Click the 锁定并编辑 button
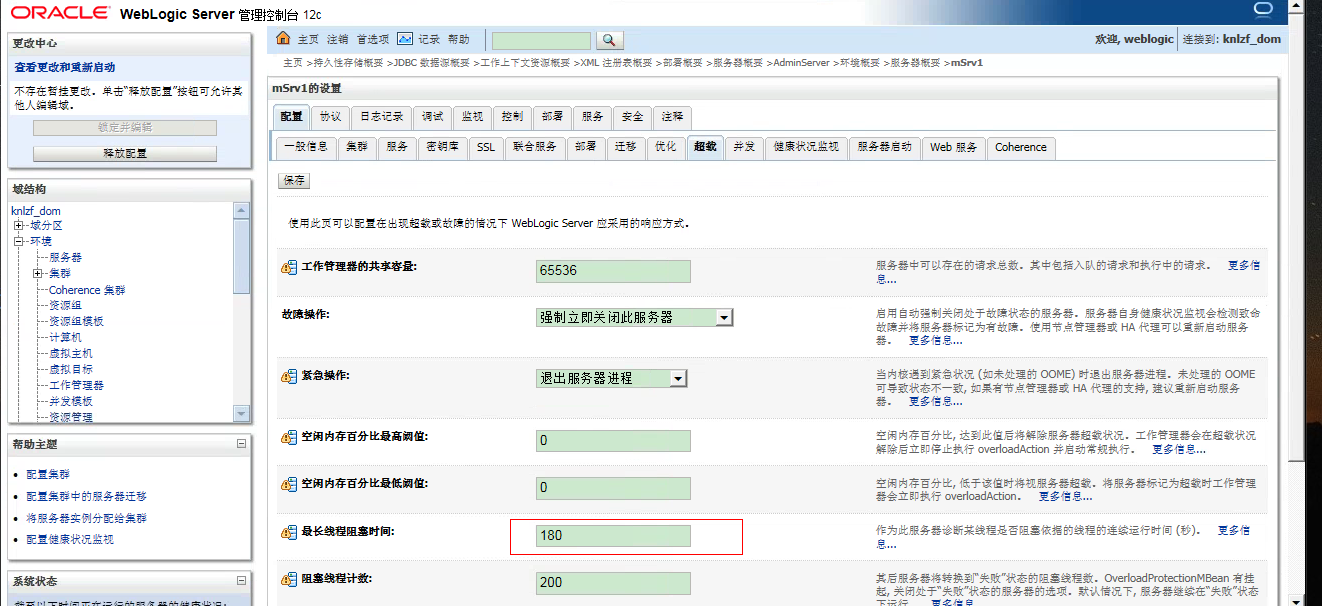Image resolution: width=1322 pixels, height=606 pixels. click(125, 128)
